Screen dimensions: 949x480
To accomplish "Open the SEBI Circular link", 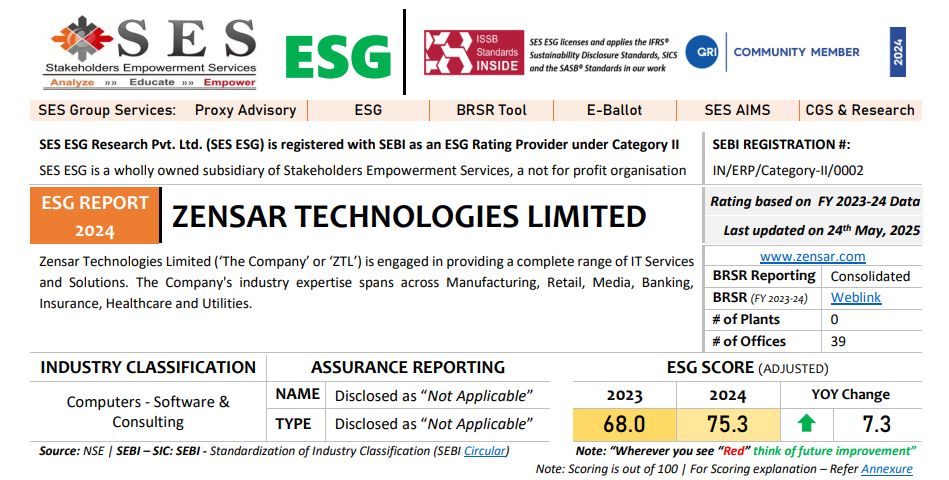I will [x=485, y=451].
